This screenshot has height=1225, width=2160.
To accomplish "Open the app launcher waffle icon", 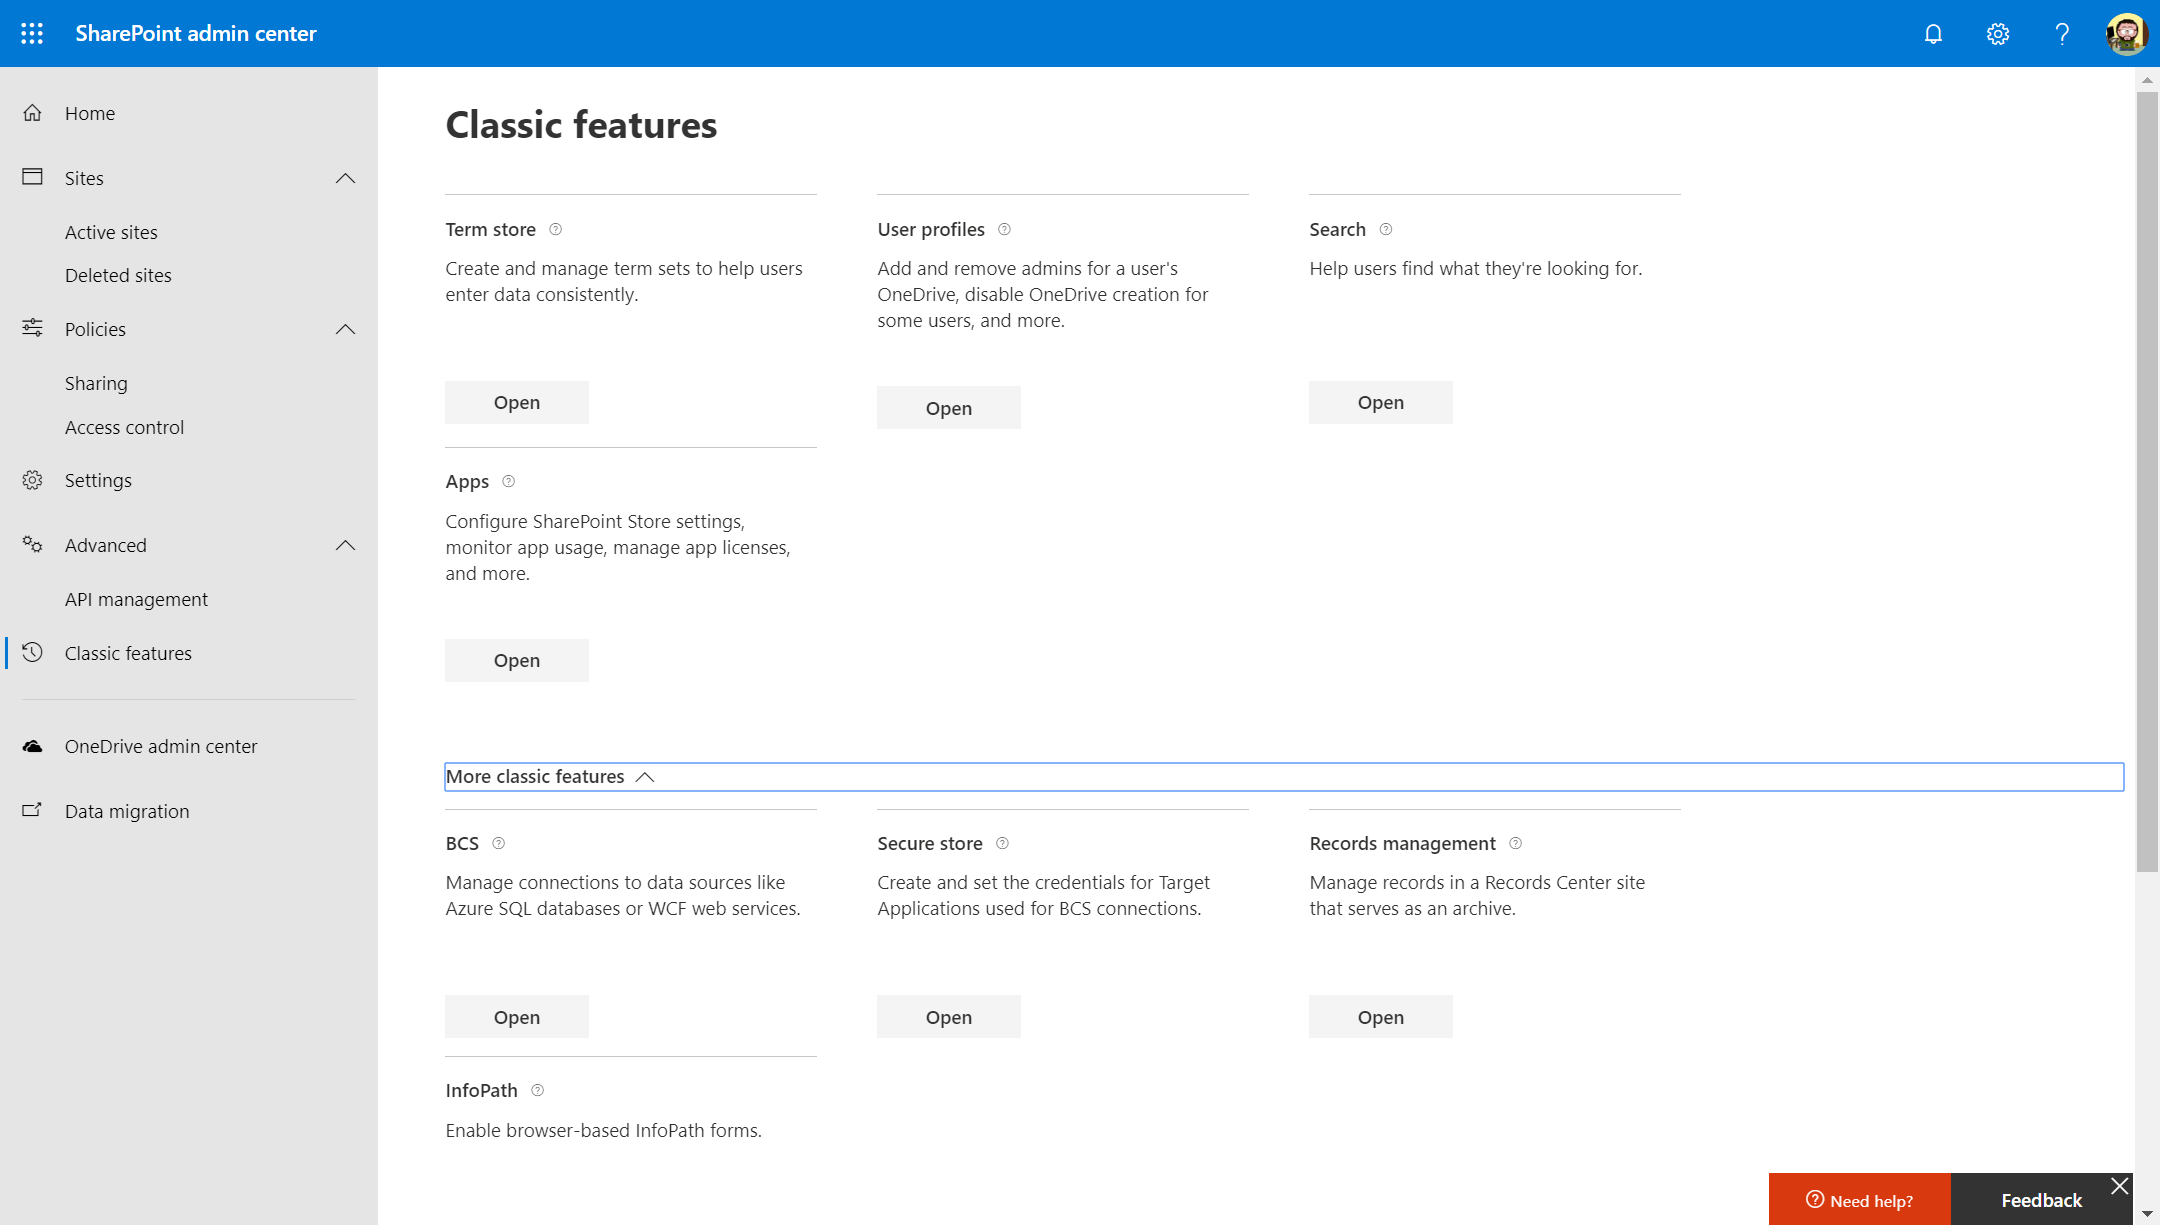I will pyautogui.click(x=32, y=33).
